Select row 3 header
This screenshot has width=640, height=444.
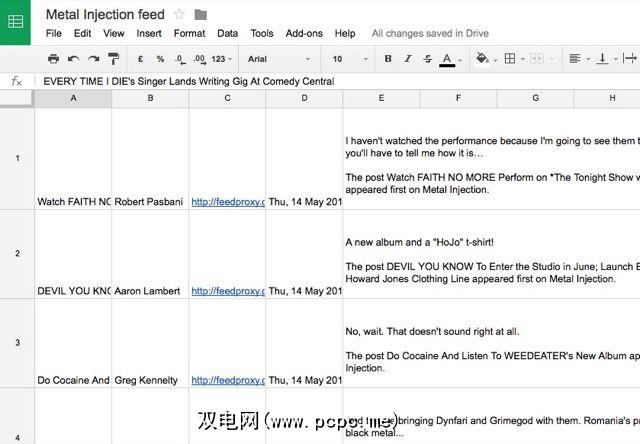click(x=17, y=343)
